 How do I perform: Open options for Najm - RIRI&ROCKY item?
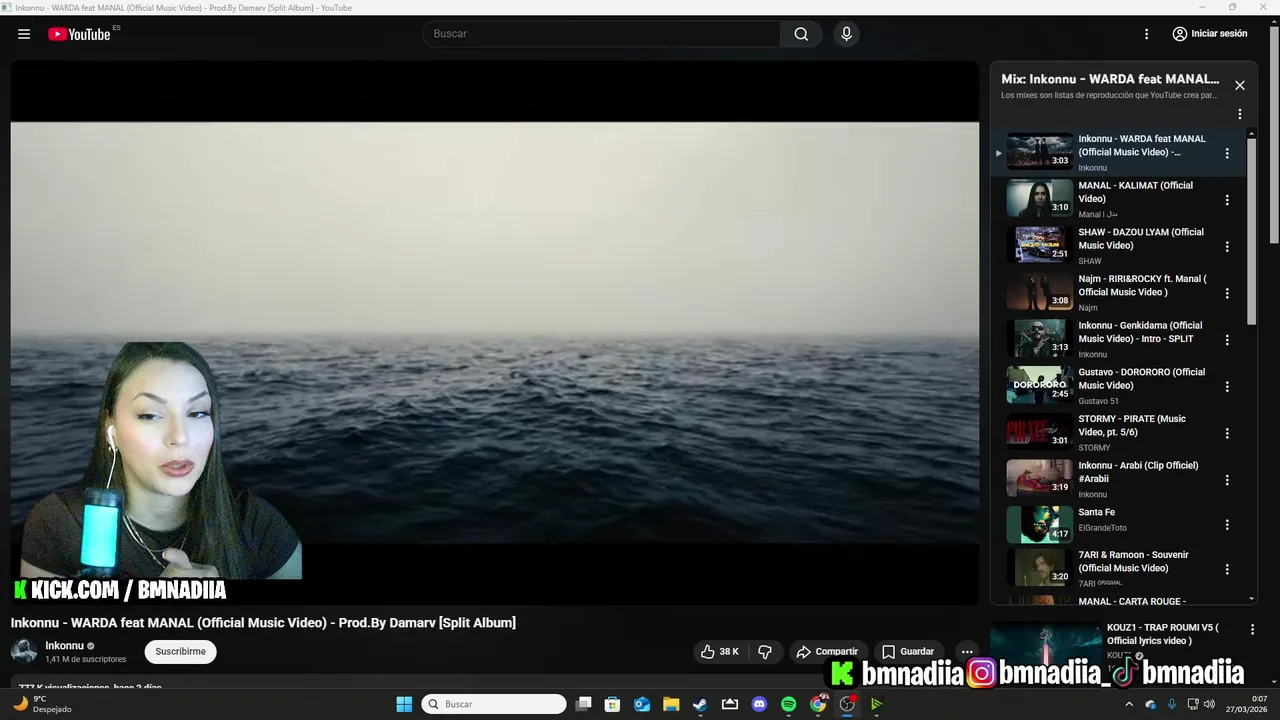(1227, 293)
